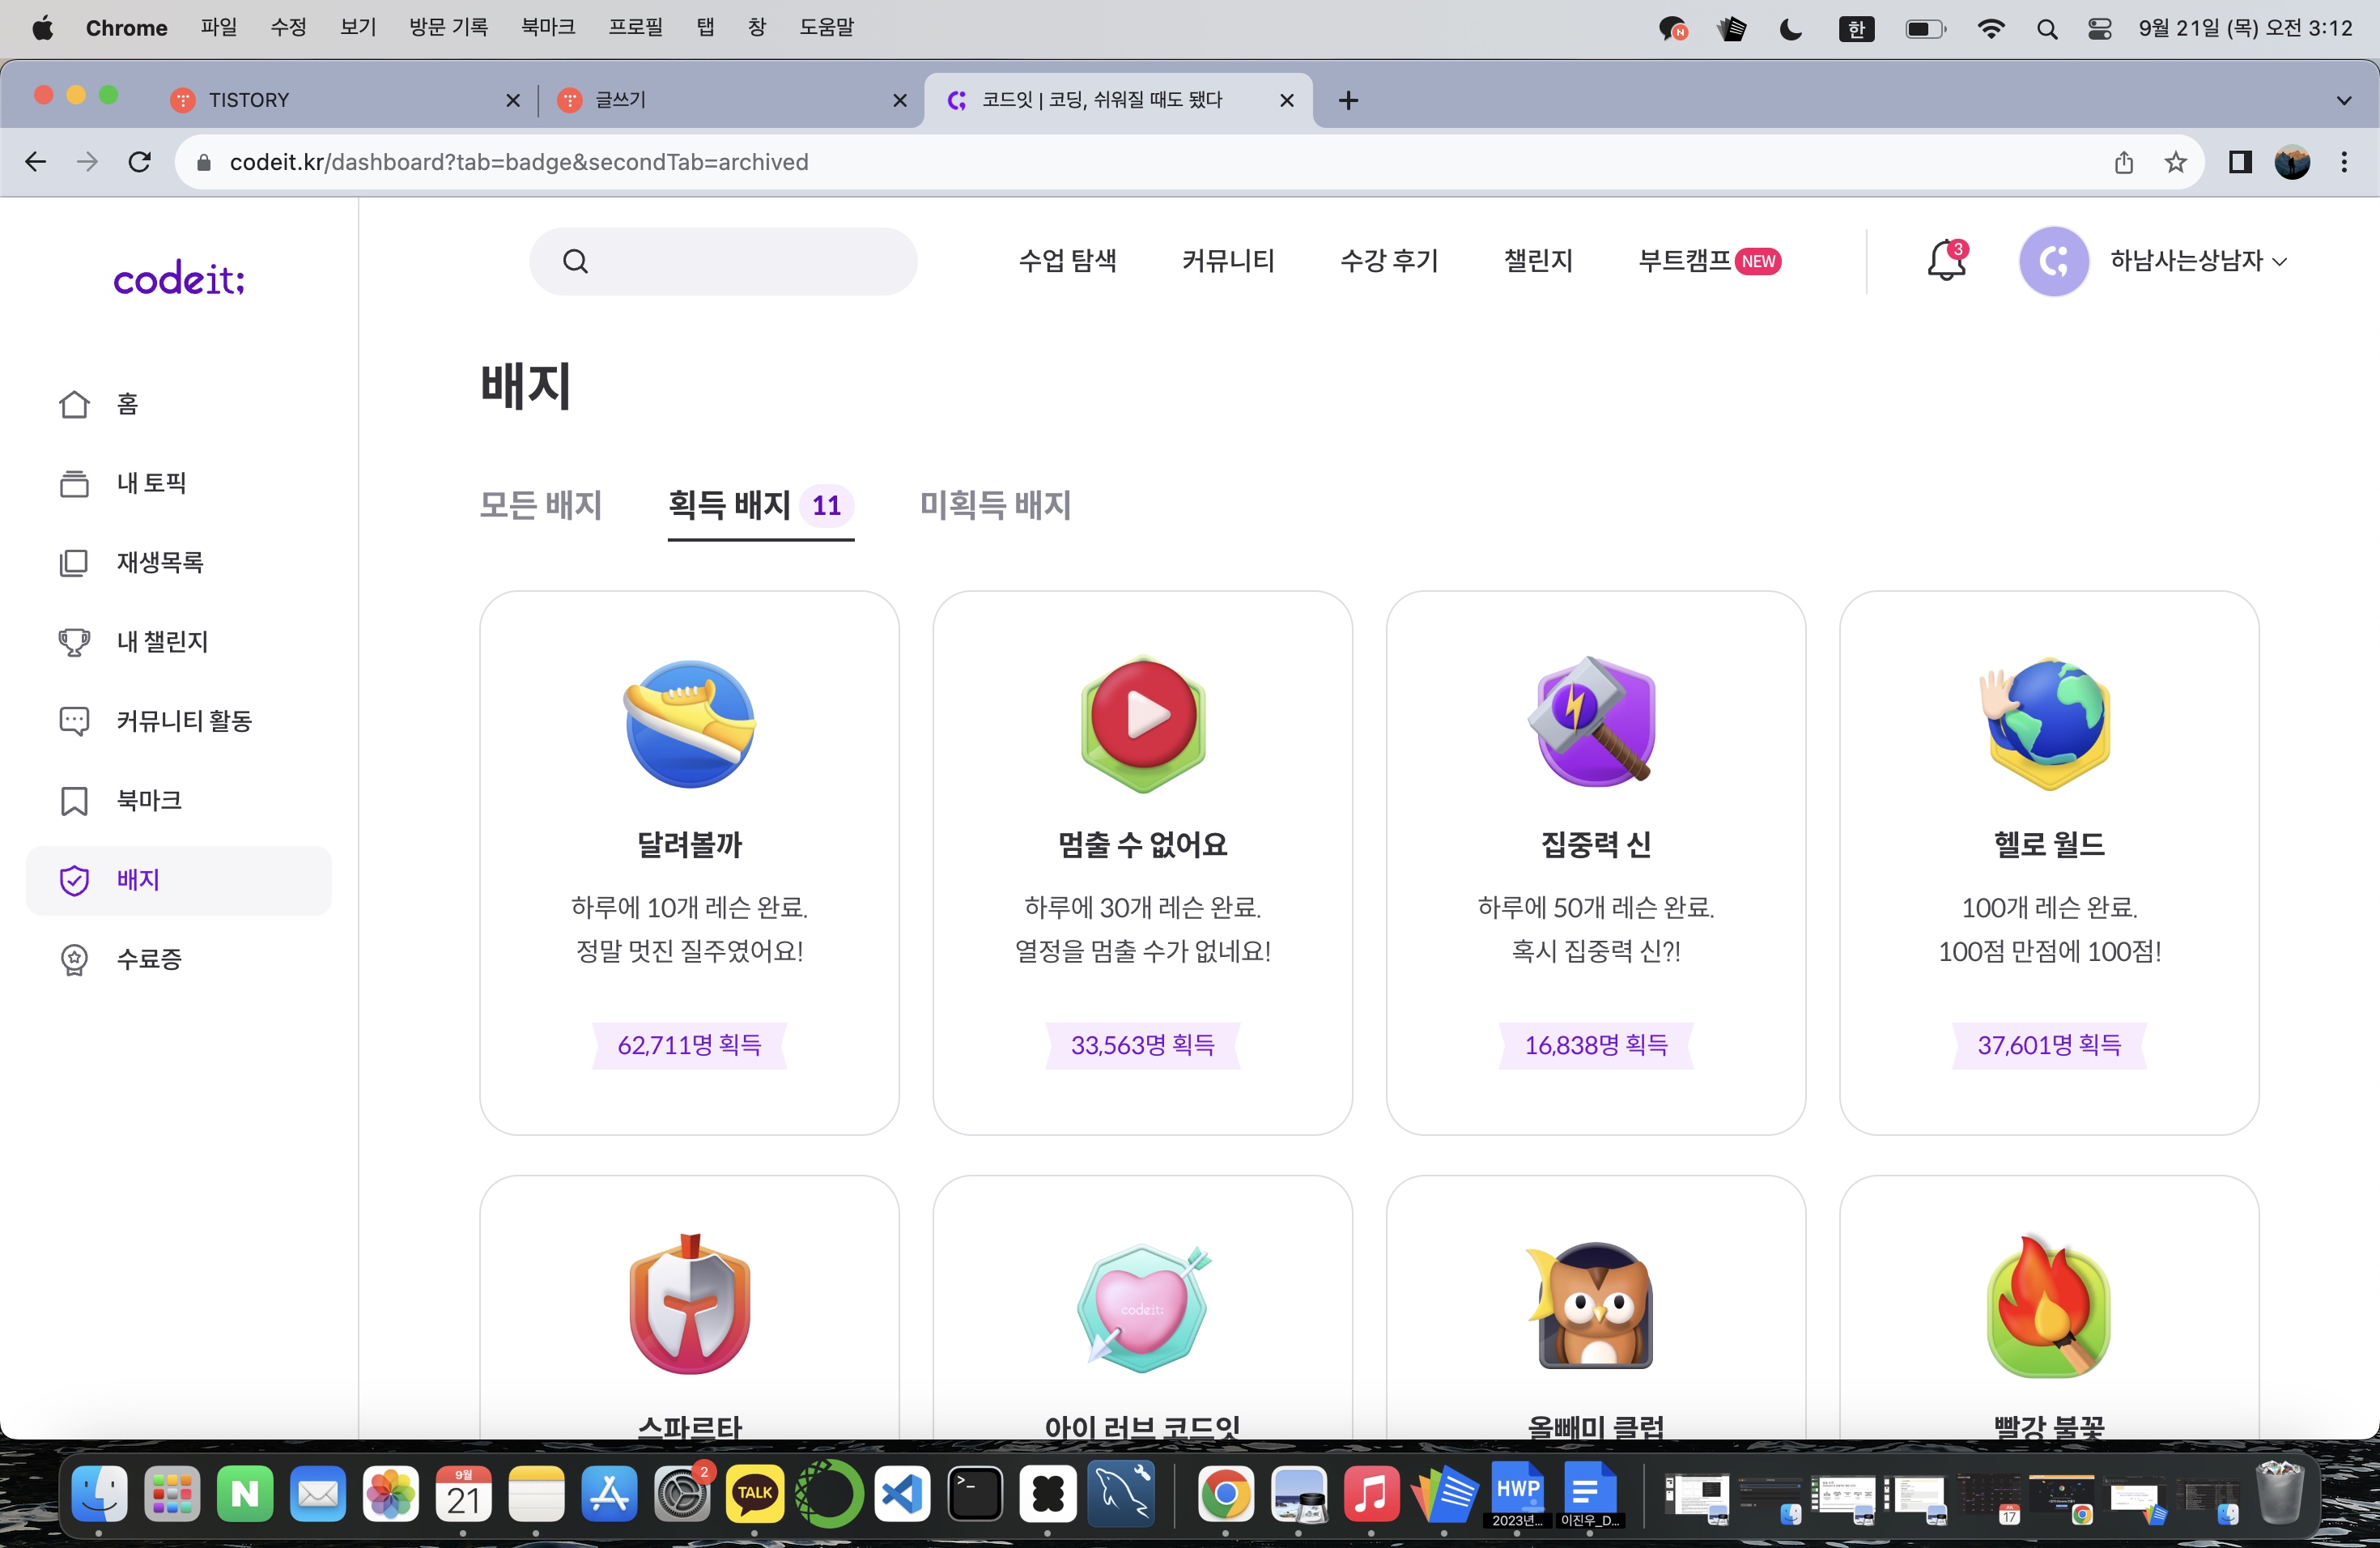This screenshot has width=2380, height=1548.
Task: Open Community Activity (커뮤니티 활동) sidebar item
Action: point(178,721)
